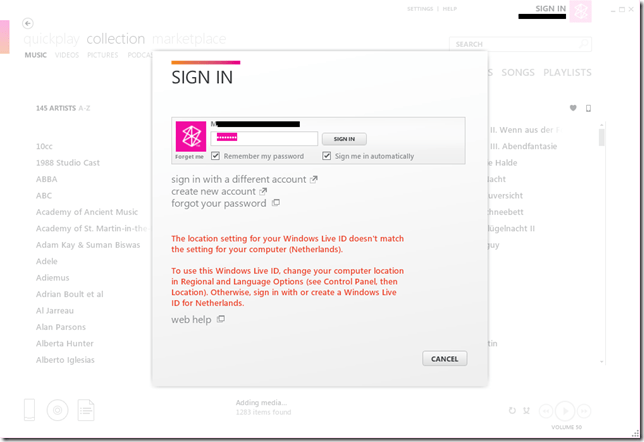Screen dimensions: 644x442
Task: Click the disc burn icon in bottom bar
Action: (x=57, y=409)
